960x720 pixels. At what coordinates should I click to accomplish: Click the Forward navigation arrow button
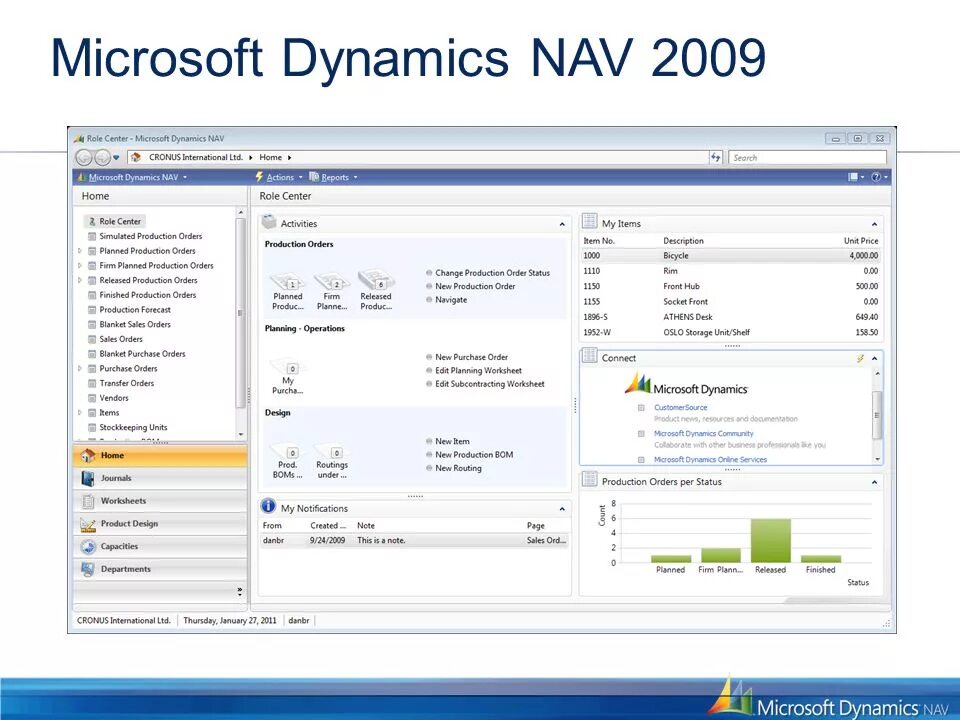pyautogui.click(x=102, y=157)
